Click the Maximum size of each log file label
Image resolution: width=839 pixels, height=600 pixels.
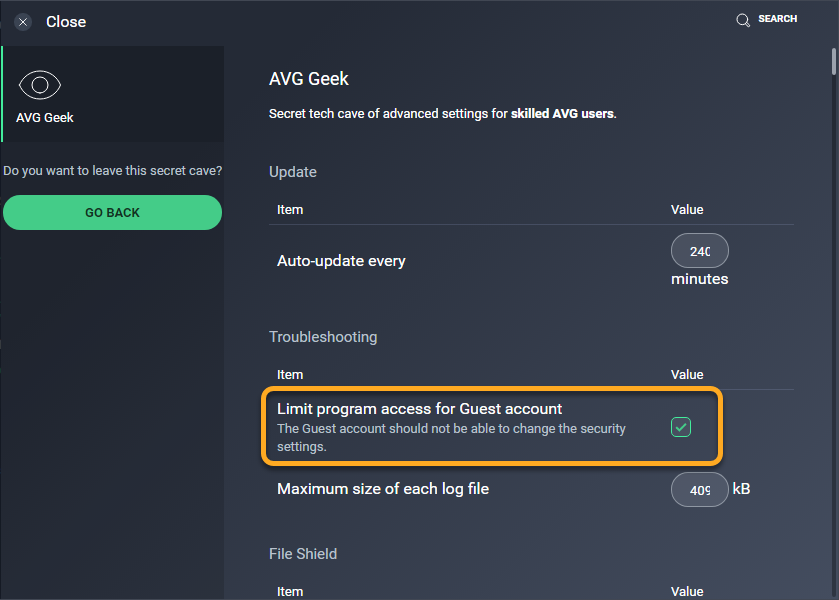(x=383, y=489)
